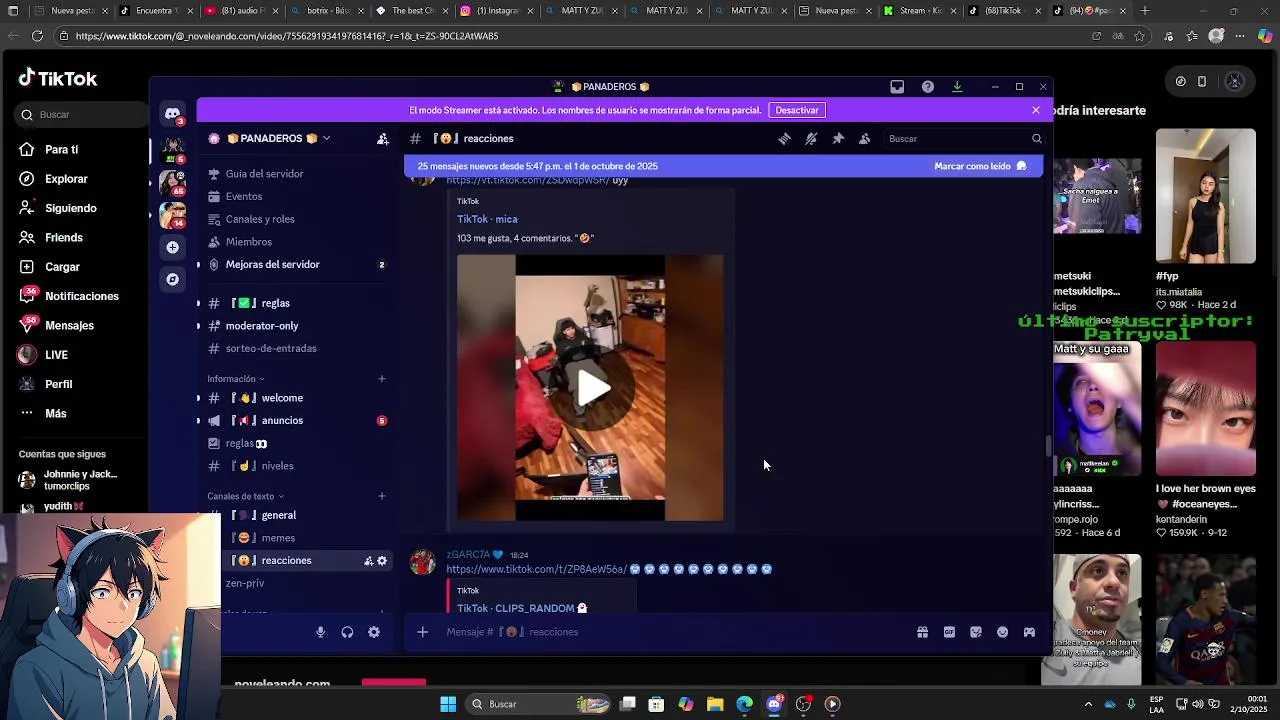
Task: Focus Mensaje reacciones input box
Action: [675, 632]
